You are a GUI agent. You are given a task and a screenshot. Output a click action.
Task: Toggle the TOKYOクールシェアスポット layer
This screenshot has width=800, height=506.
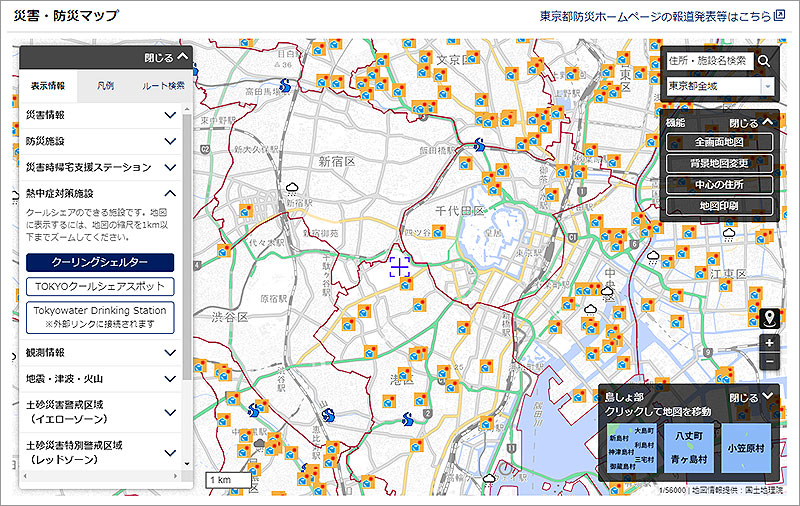coord(100,287)
